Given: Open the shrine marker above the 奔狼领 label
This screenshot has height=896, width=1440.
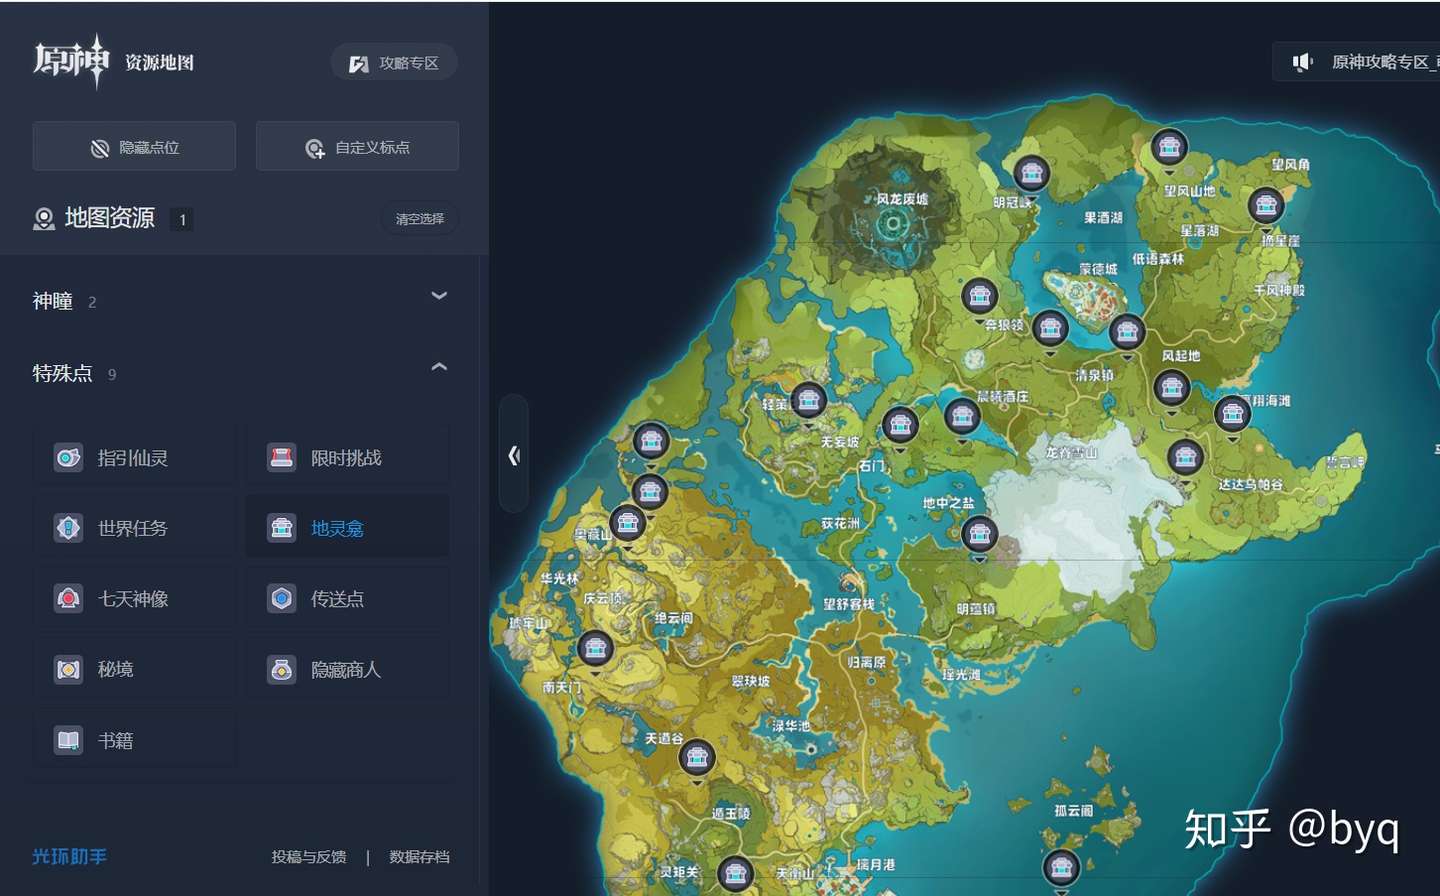Looking at the screenshot, I should click(979, 297).
